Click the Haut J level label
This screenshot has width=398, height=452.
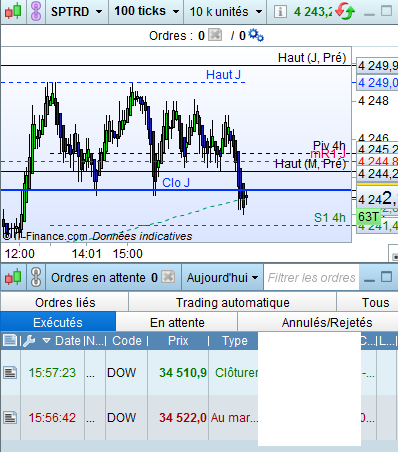point(223,75)
